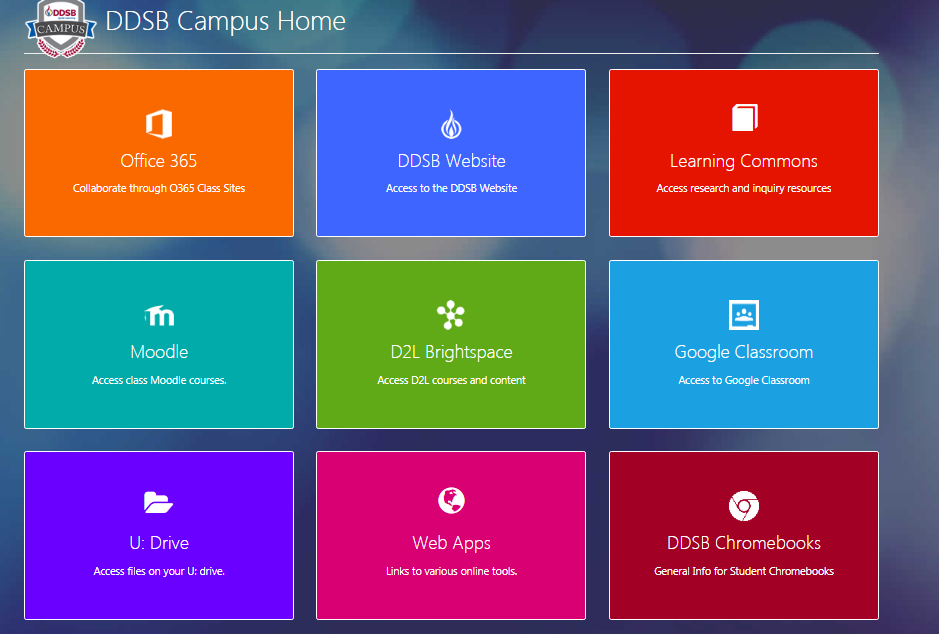Click 'Links to various online tools.' text

[x=452, y=571]
